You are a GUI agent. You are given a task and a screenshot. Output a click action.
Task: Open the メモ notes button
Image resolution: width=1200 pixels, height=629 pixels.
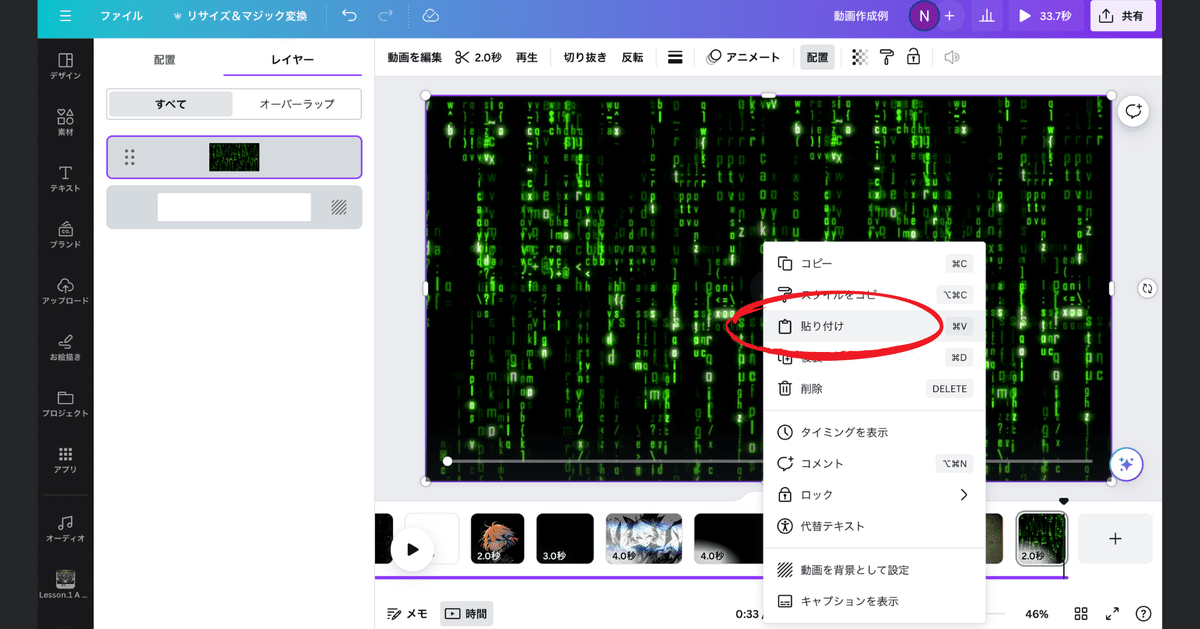[x=407, y=614]
